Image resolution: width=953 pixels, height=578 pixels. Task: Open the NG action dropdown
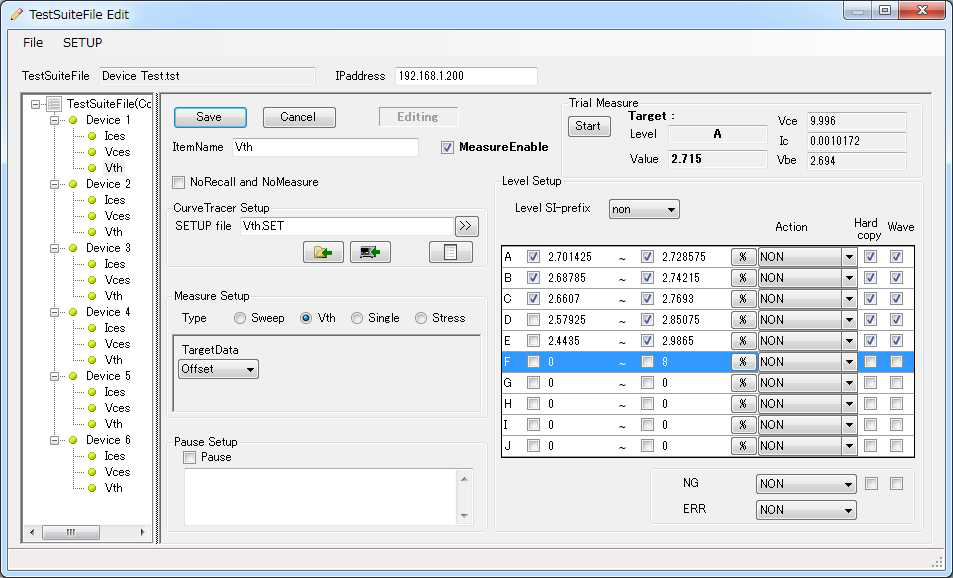click(x=806, y=484)
